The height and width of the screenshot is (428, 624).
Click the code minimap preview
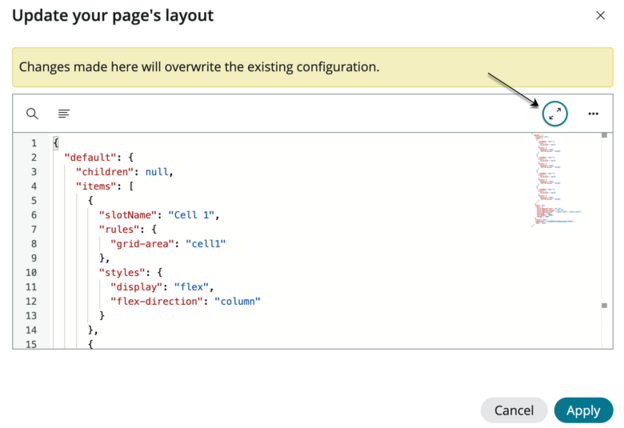coord(557,180)
